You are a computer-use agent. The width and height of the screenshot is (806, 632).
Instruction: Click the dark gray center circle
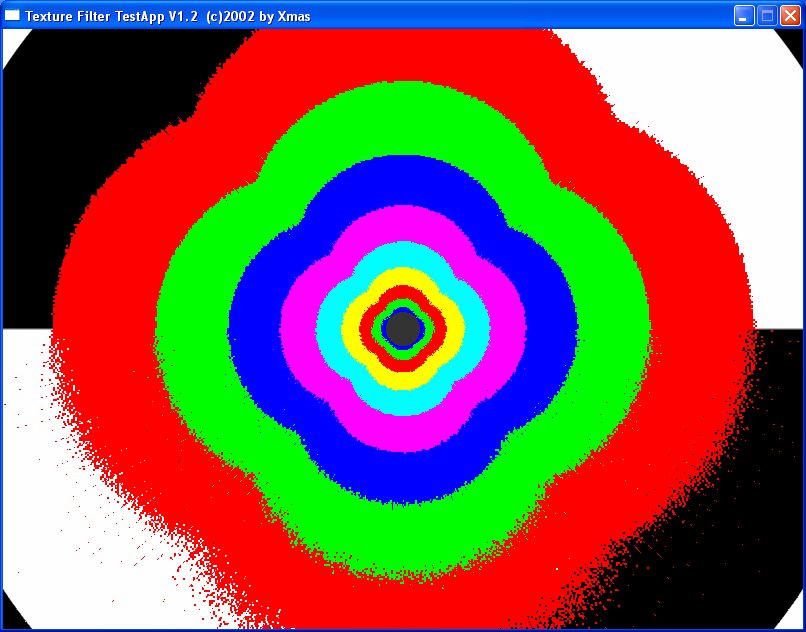[404, 329]
